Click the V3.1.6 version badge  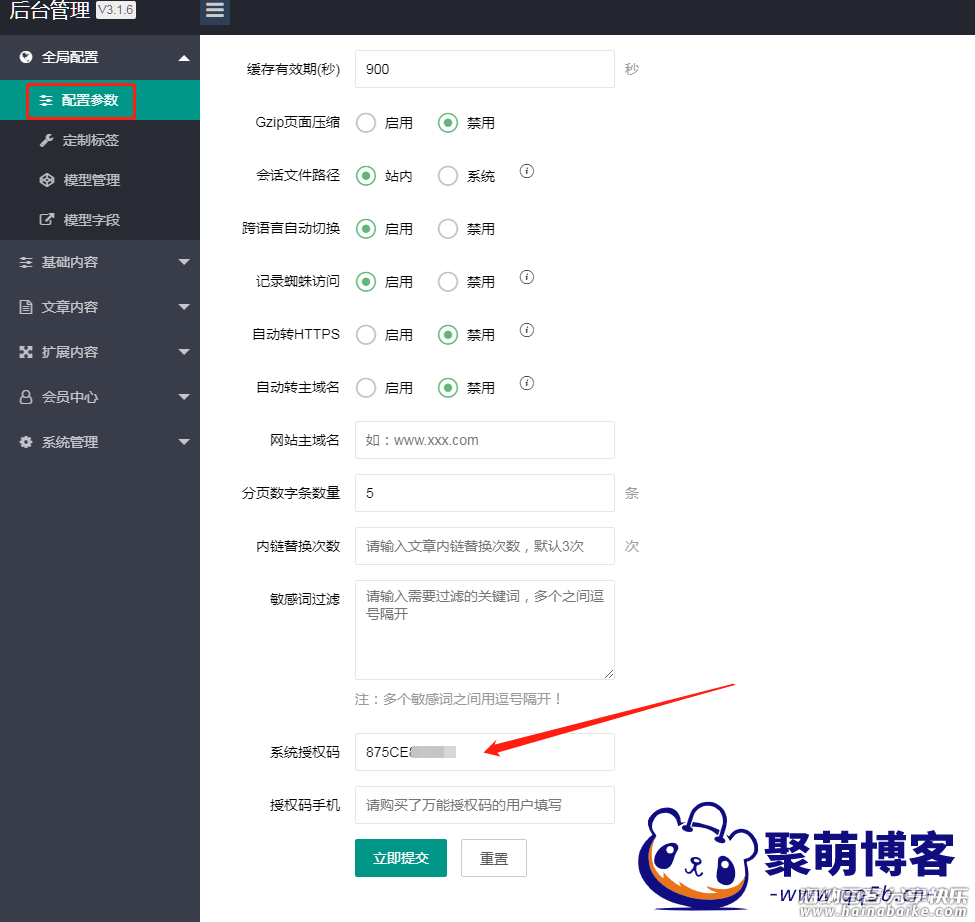[116, 10]
